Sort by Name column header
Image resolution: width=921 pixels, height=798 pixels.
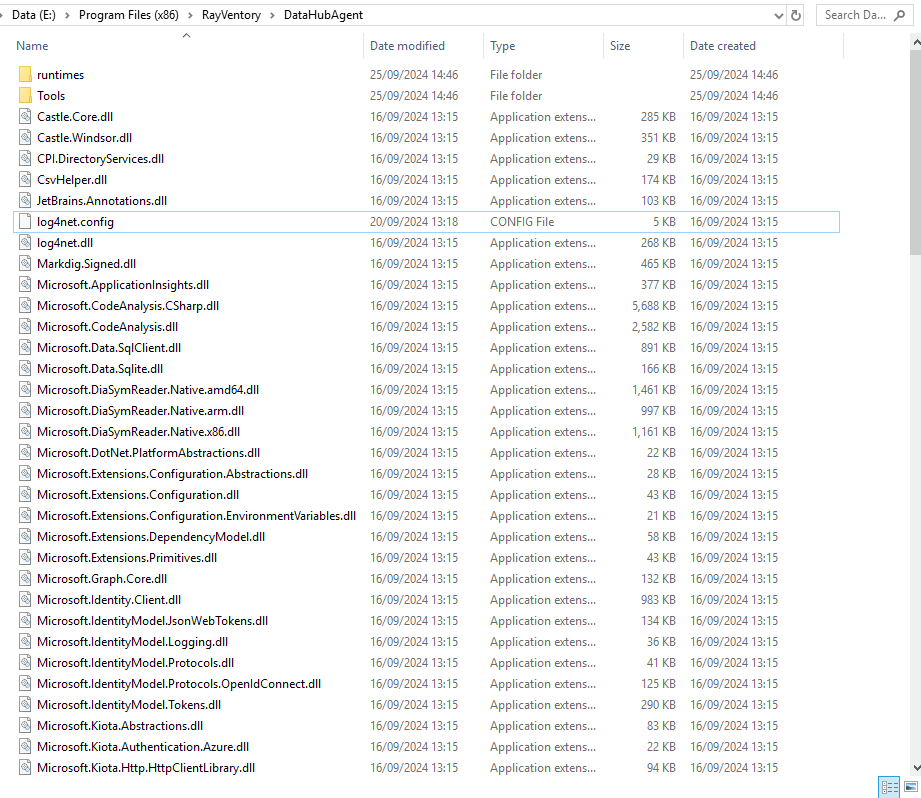tap(32, 46)
